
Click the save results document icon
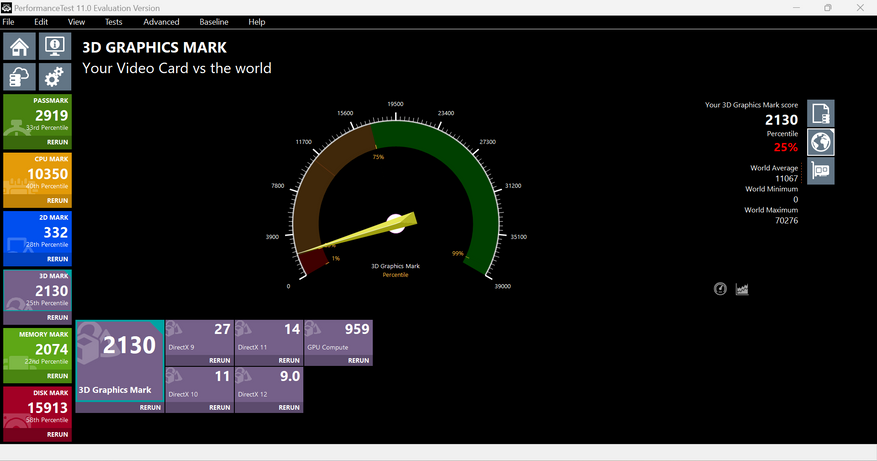point(821,113)
